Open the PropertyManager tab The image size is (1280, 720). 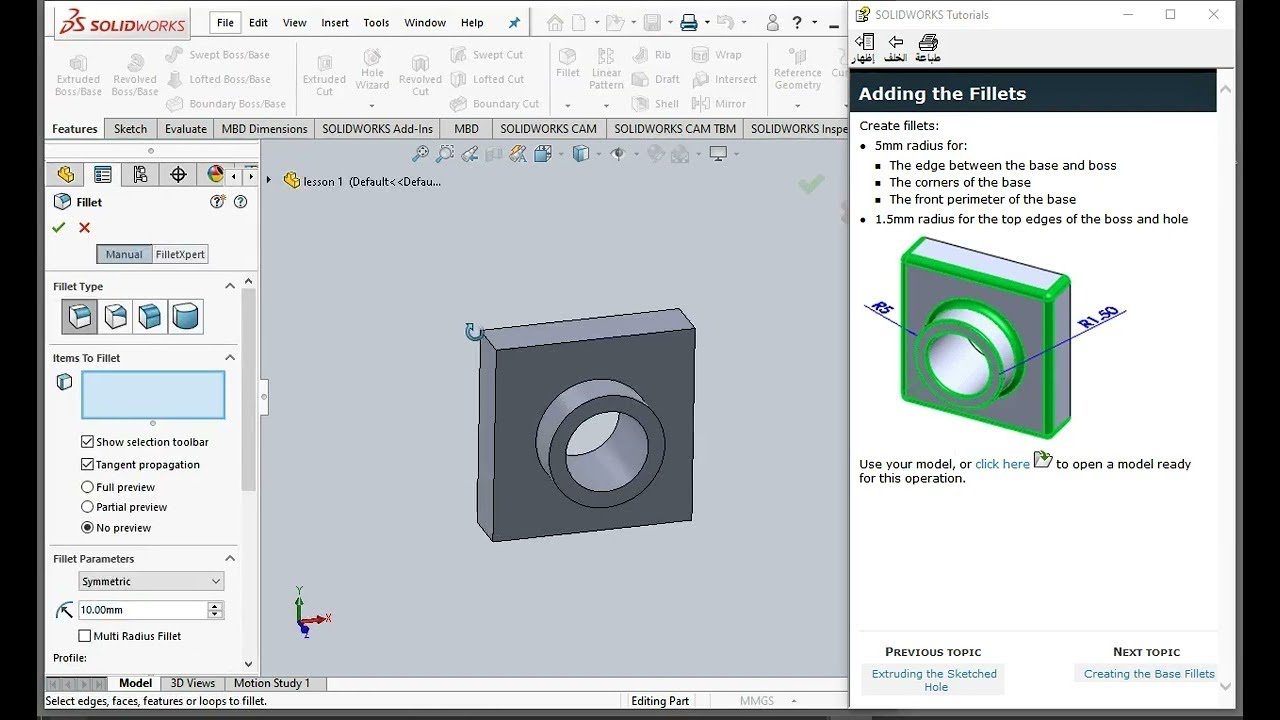(x=102, y=175)
